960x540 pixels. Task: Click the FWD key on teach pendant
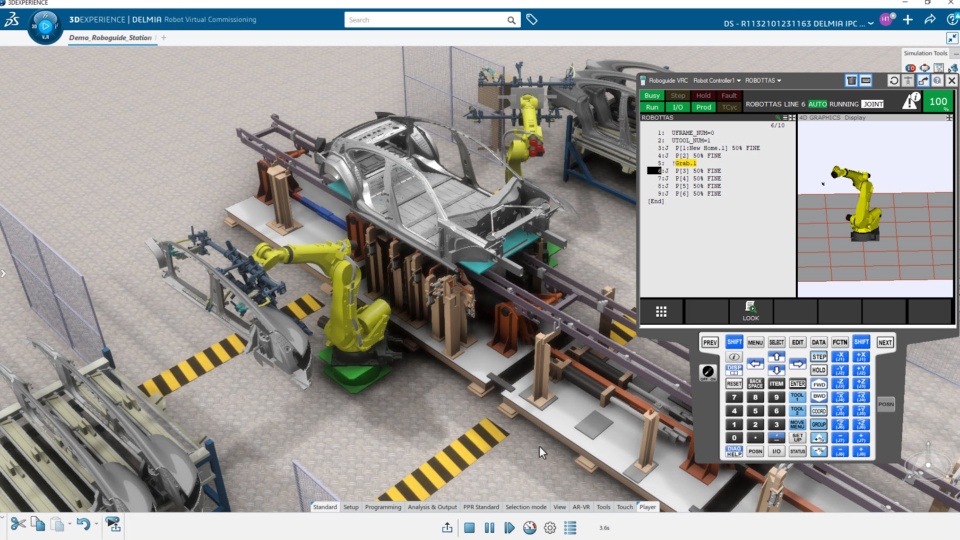819,384
